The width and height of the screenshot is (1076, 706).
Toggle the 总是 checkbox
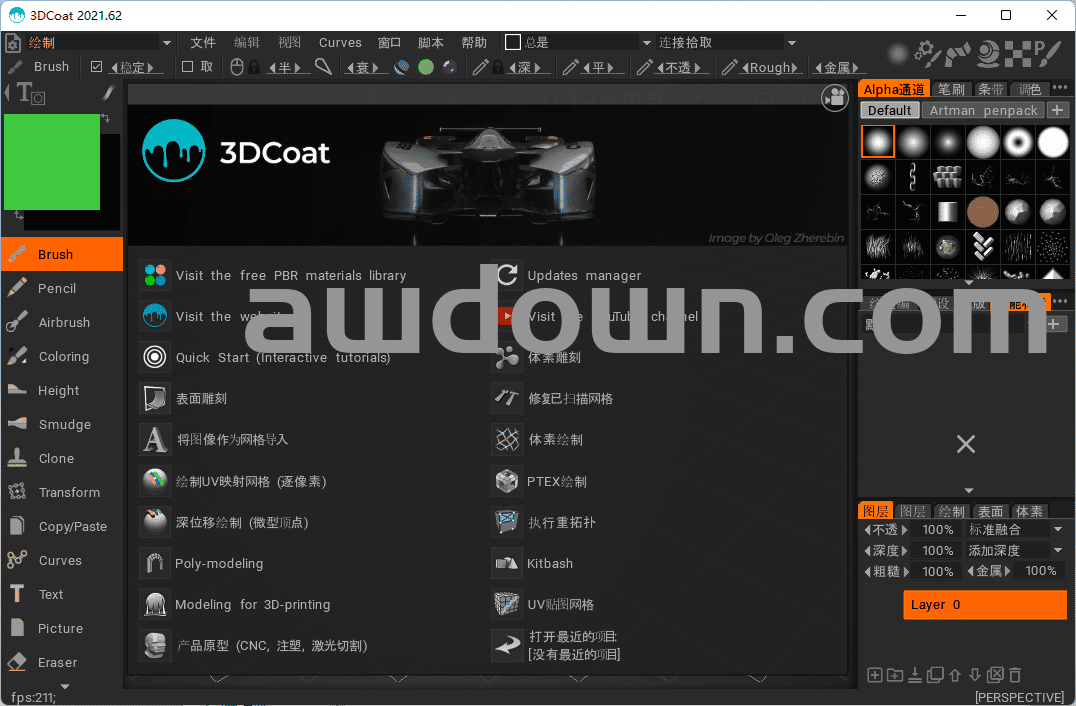point(513,42)
